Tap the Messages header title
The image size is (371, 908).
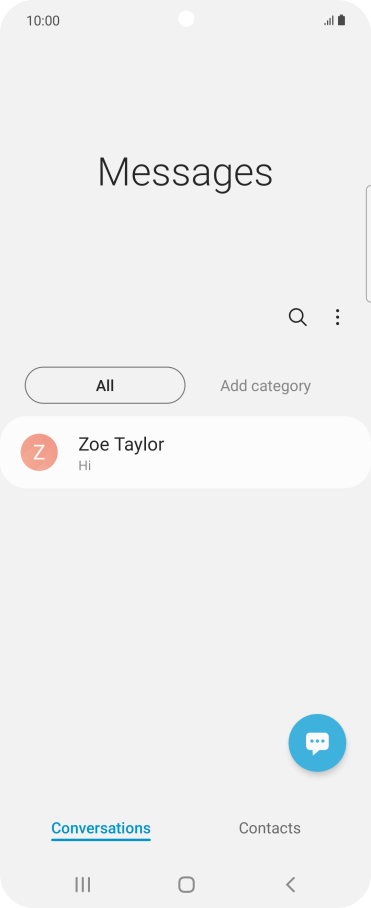tap(185, 172)
